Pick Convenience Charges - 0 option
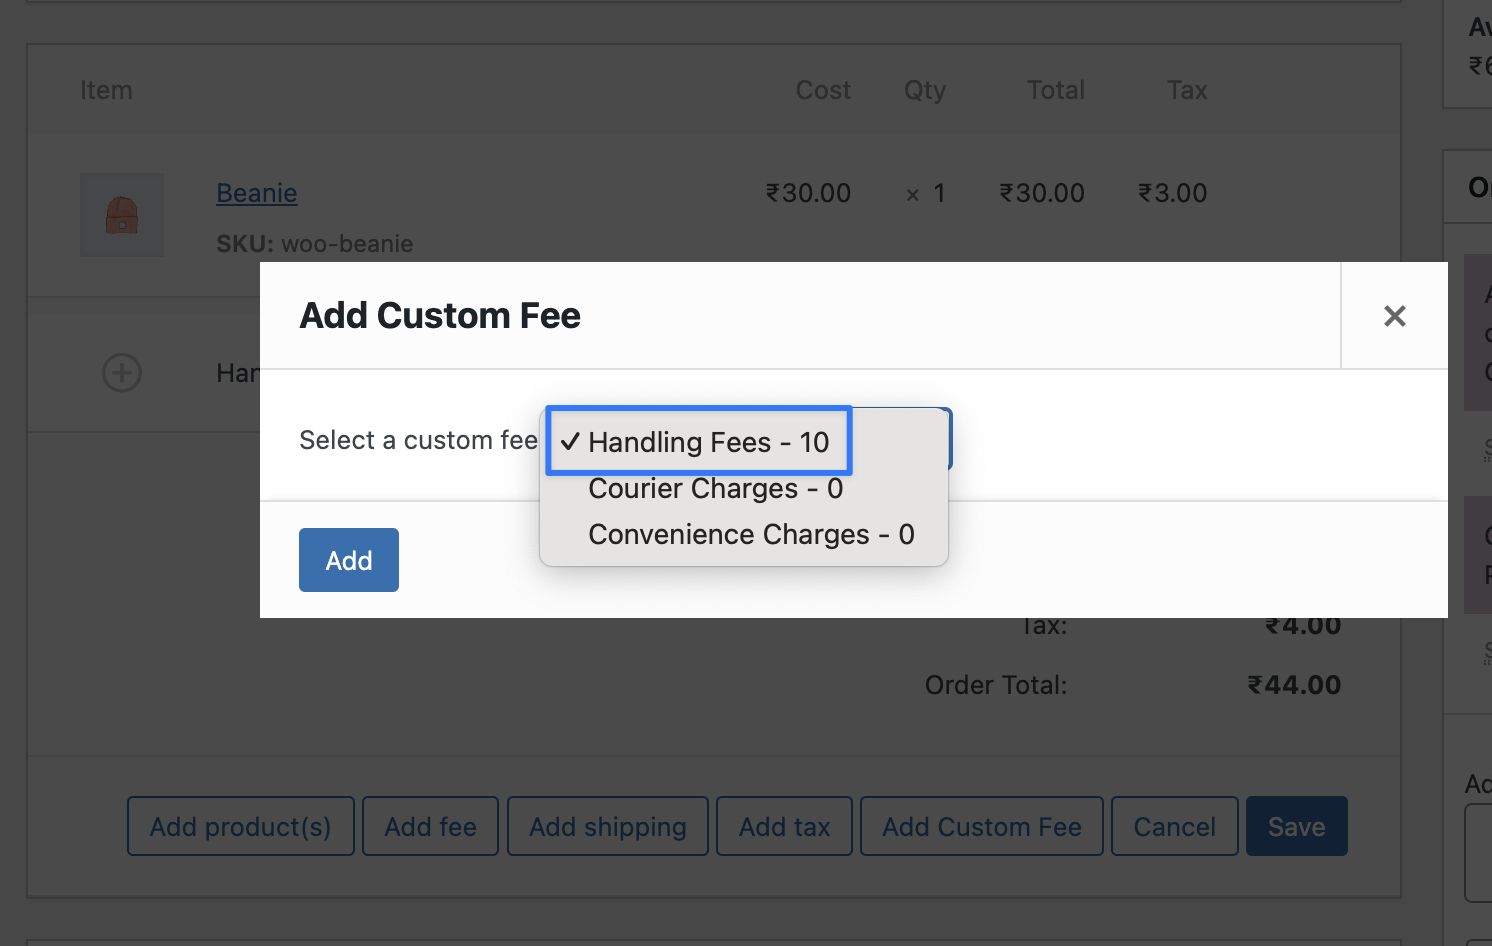This screenshot has height=946, width=1492. click(751, 534)
